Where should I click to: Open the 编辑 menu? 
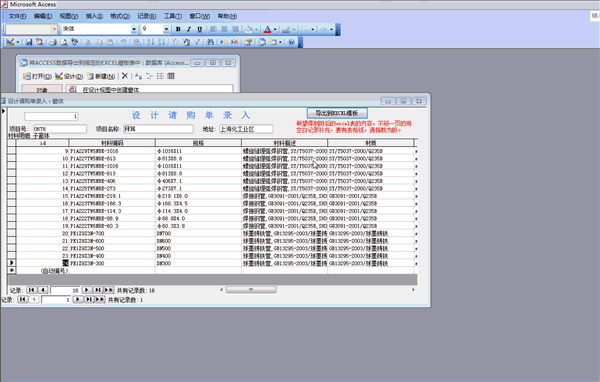tap(43, 16)
